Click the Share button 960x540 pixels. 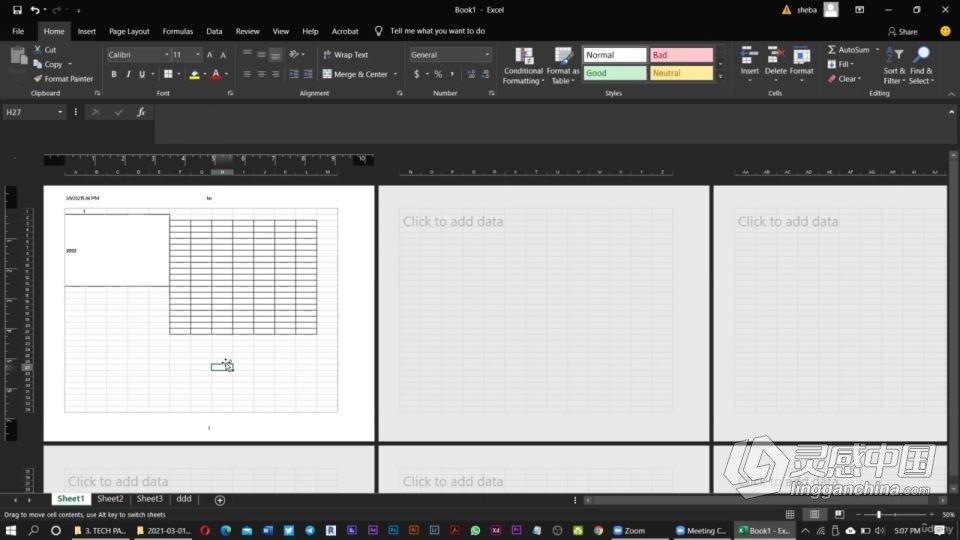click(x=901, y=31)
